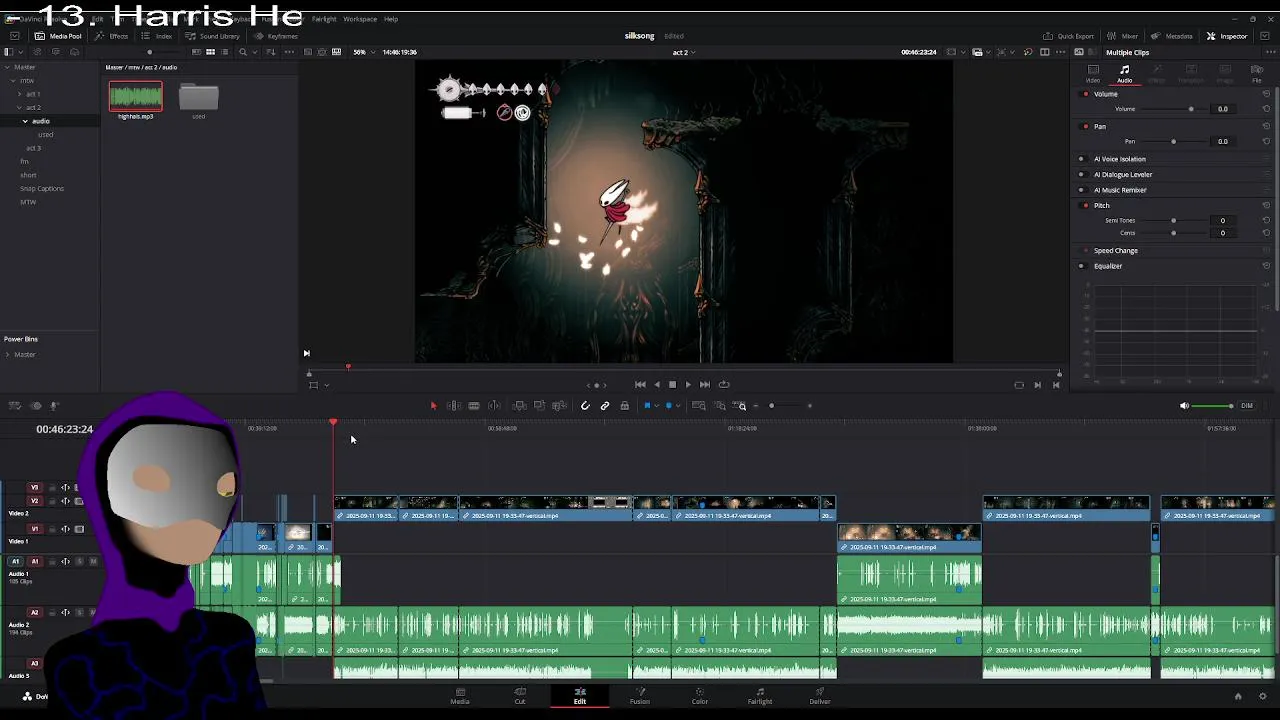This screenshot has height=720, width=1280.
Task: Play the timeline forward
Action: pyautogui.click(x=688, y=384)
